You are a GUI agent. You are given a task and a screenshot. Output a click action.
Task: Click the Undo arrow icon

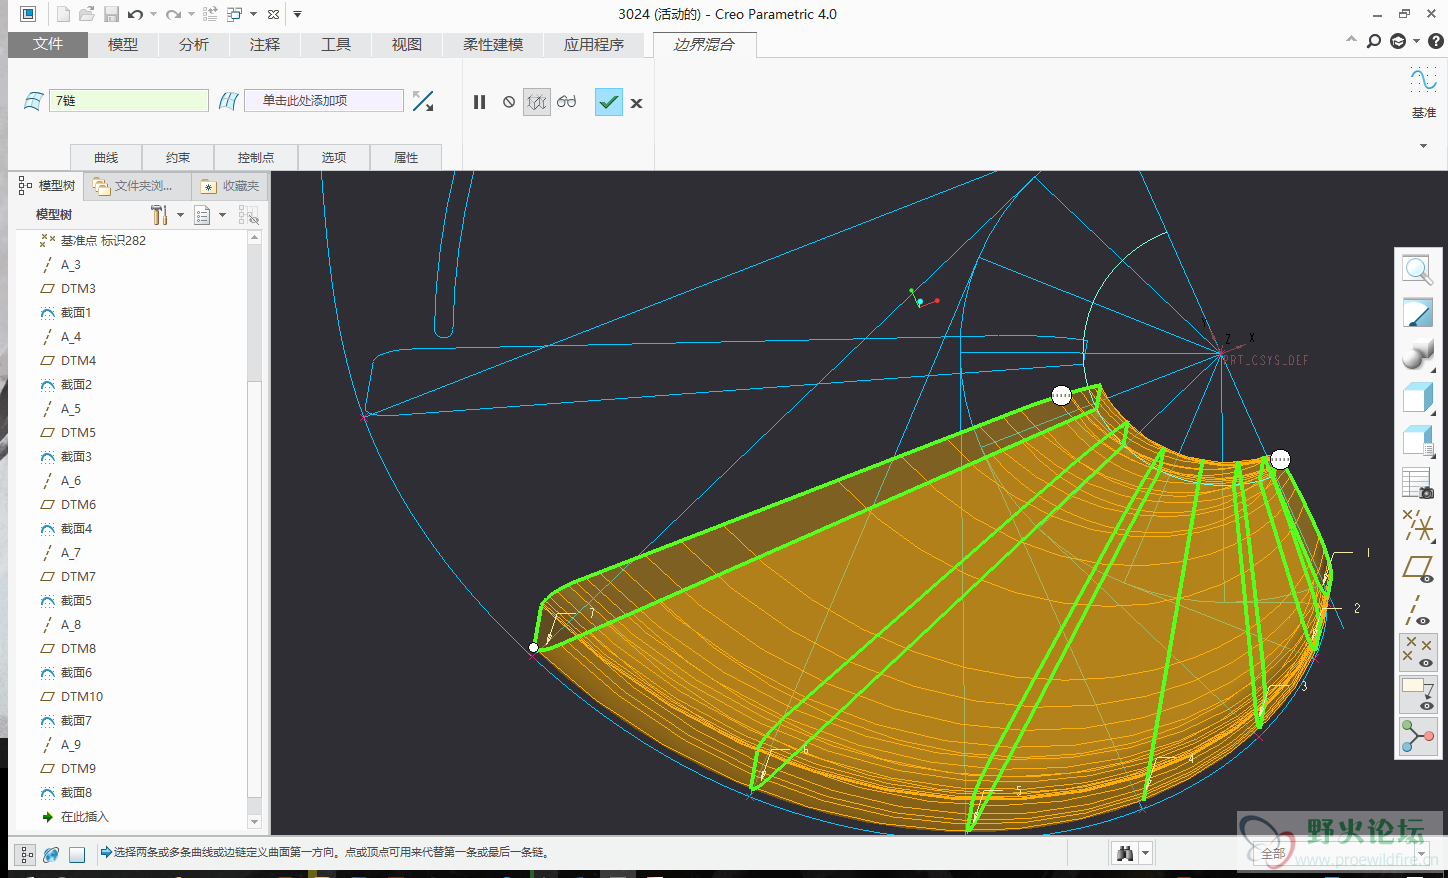point(135,14)
